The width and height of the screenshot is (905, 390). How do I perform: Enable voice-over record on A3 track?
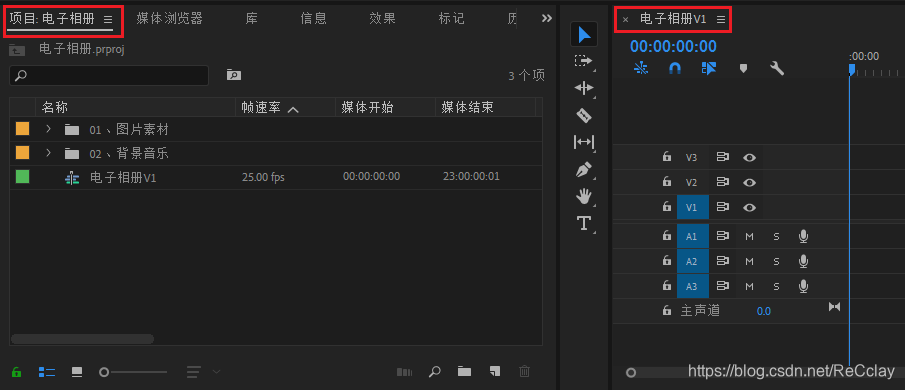803,286
